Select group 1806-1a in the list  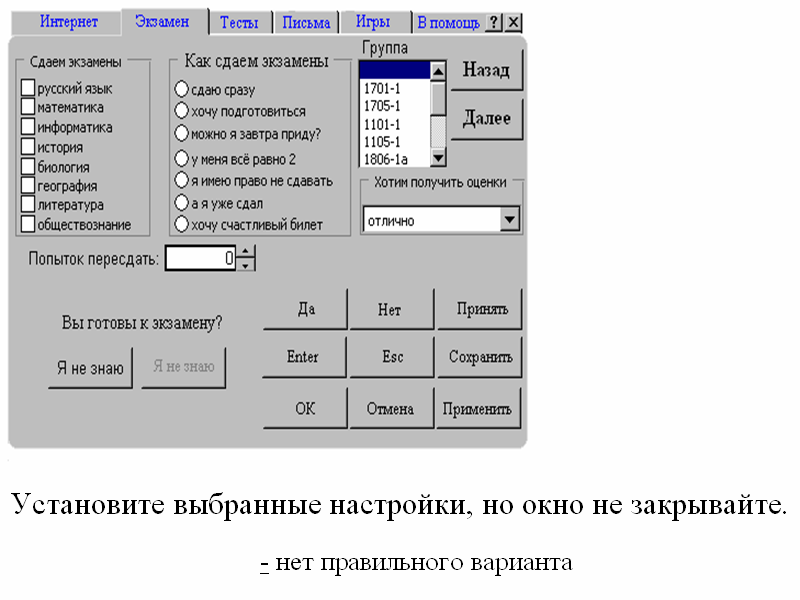click(395, 159)
